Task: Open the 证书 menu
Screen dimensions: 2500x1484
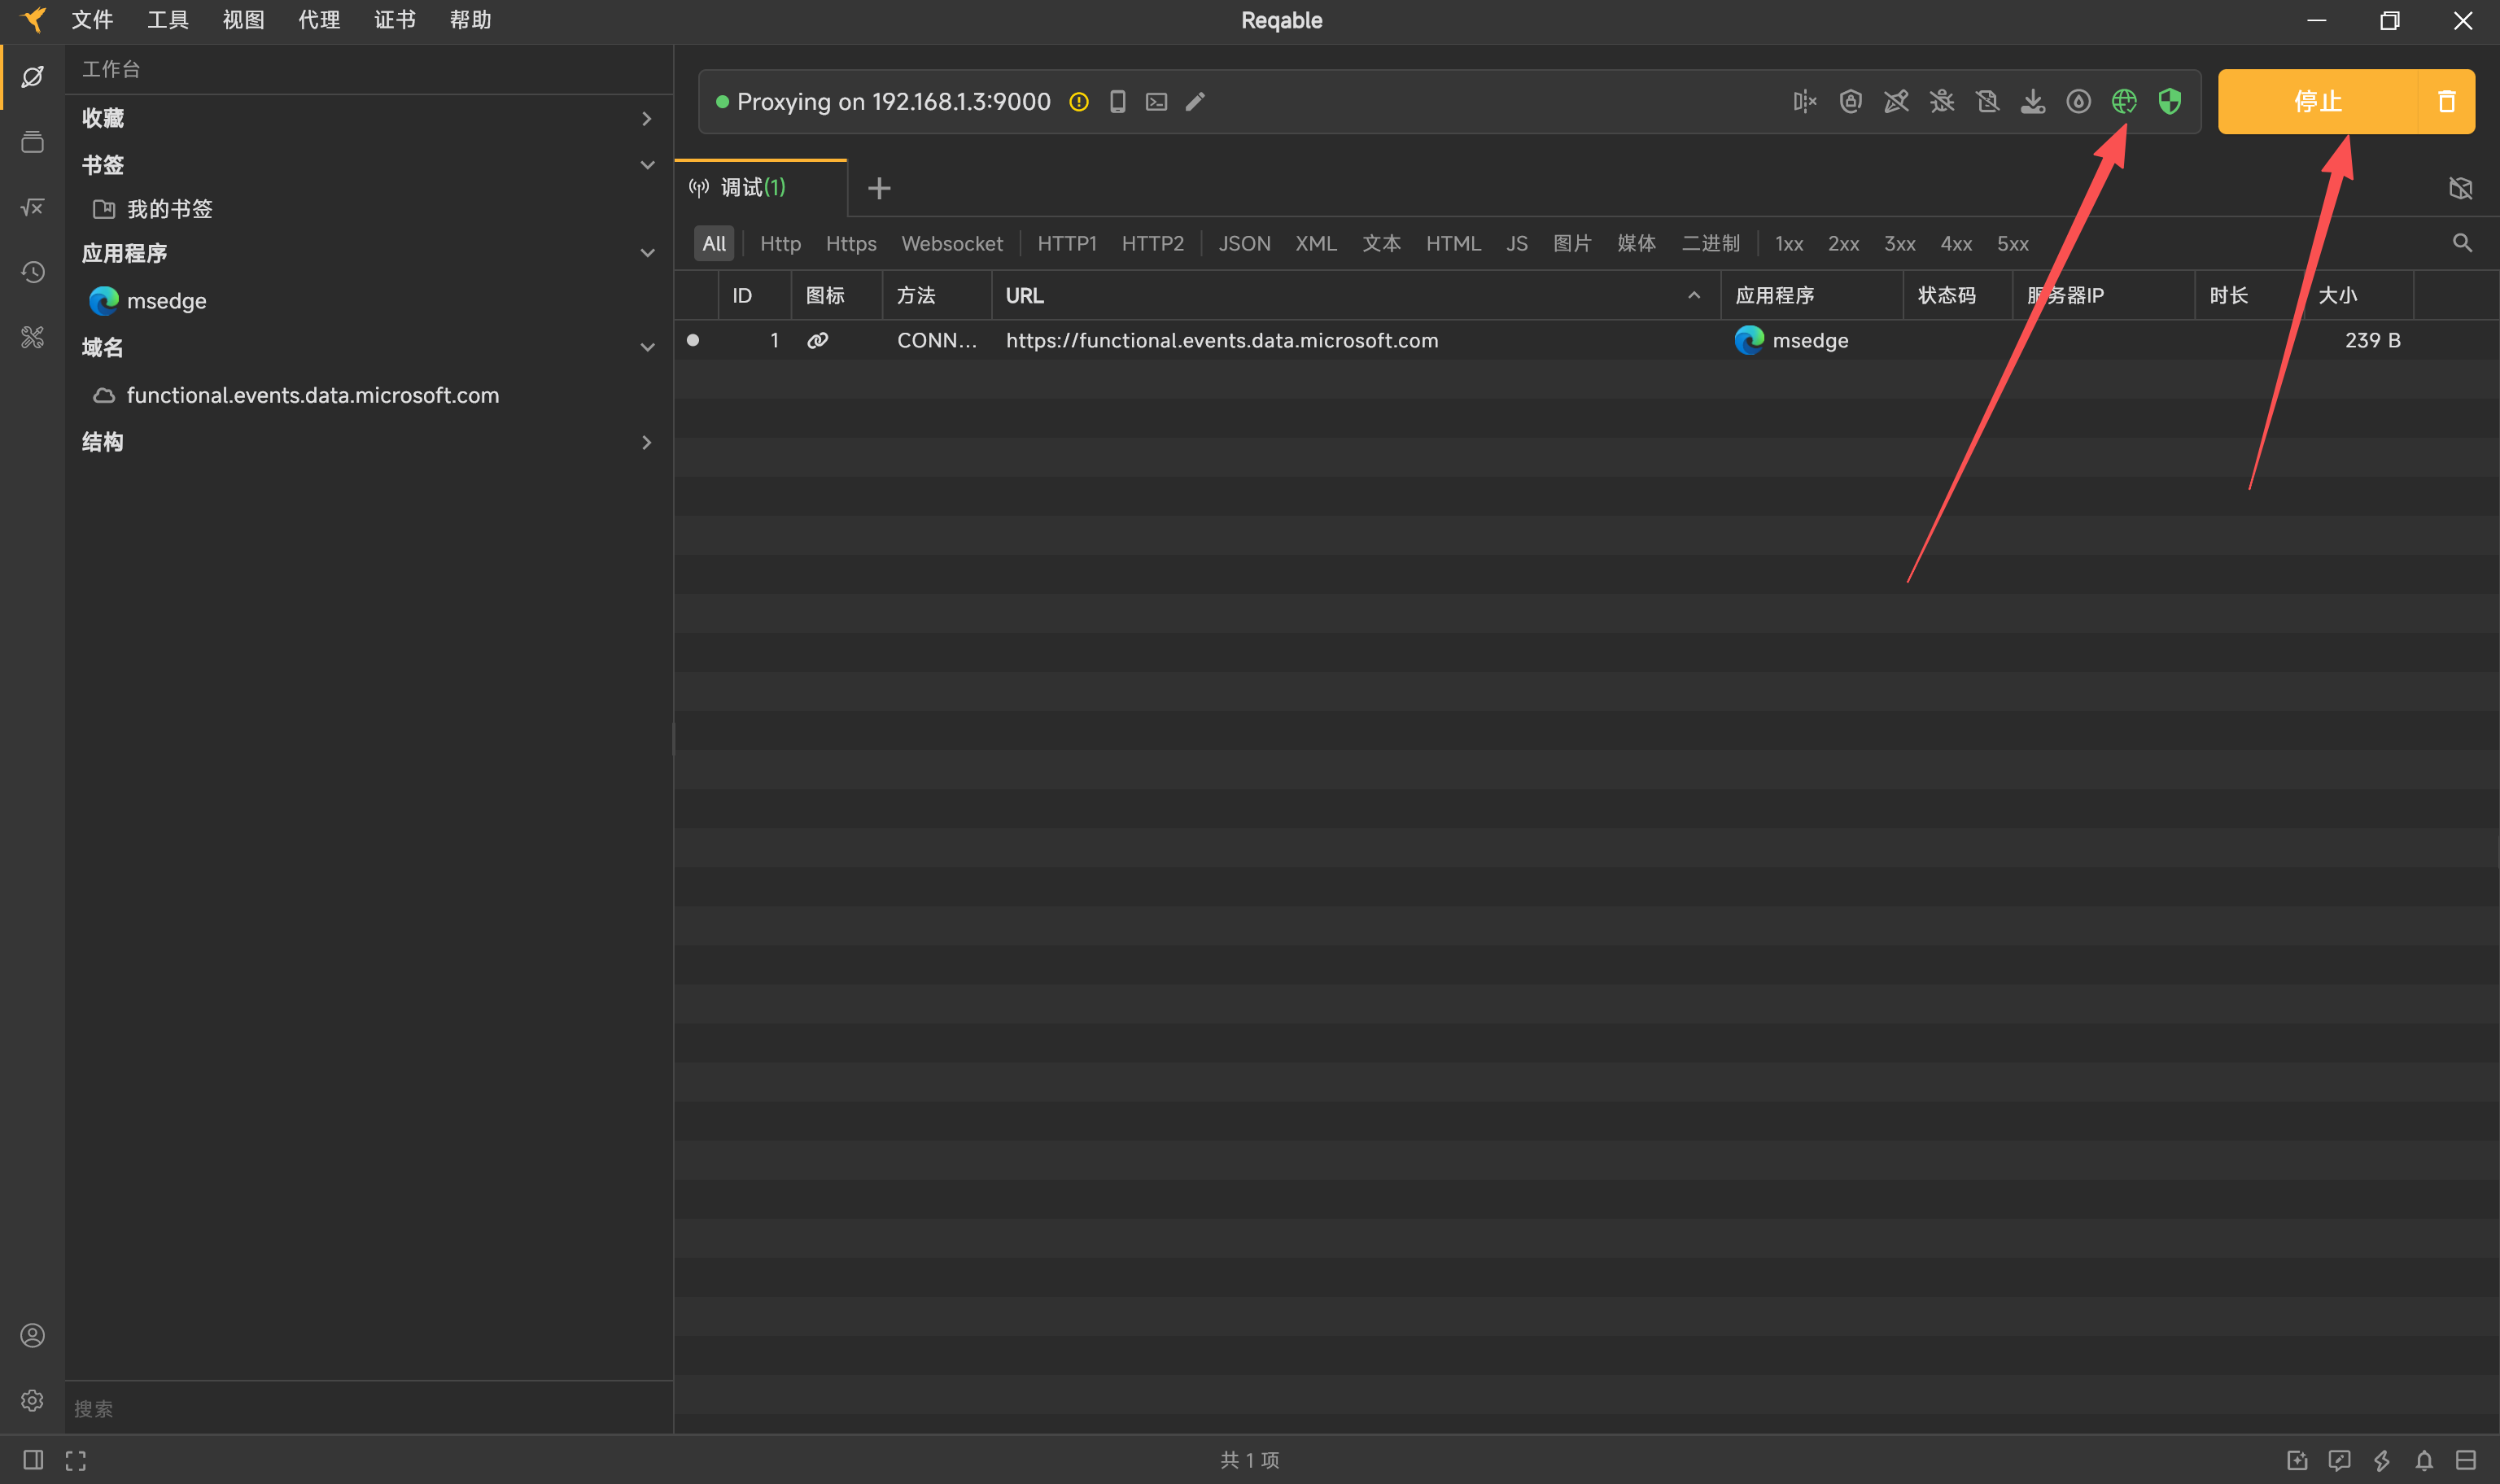Action: [394, 20]
